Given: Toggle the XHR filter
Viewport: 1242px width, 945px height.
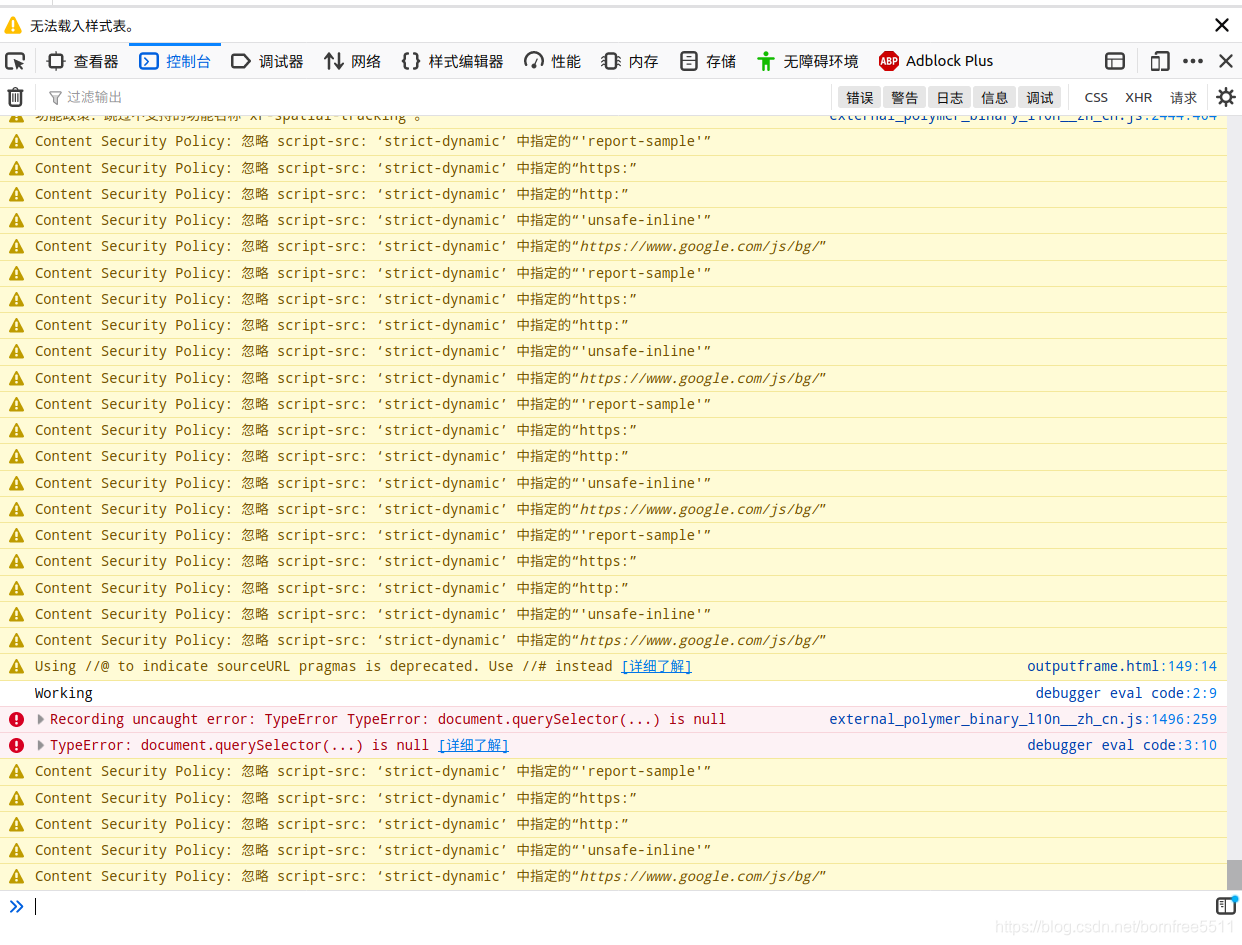Looking at the screenshot, I should click(1139, 97).
